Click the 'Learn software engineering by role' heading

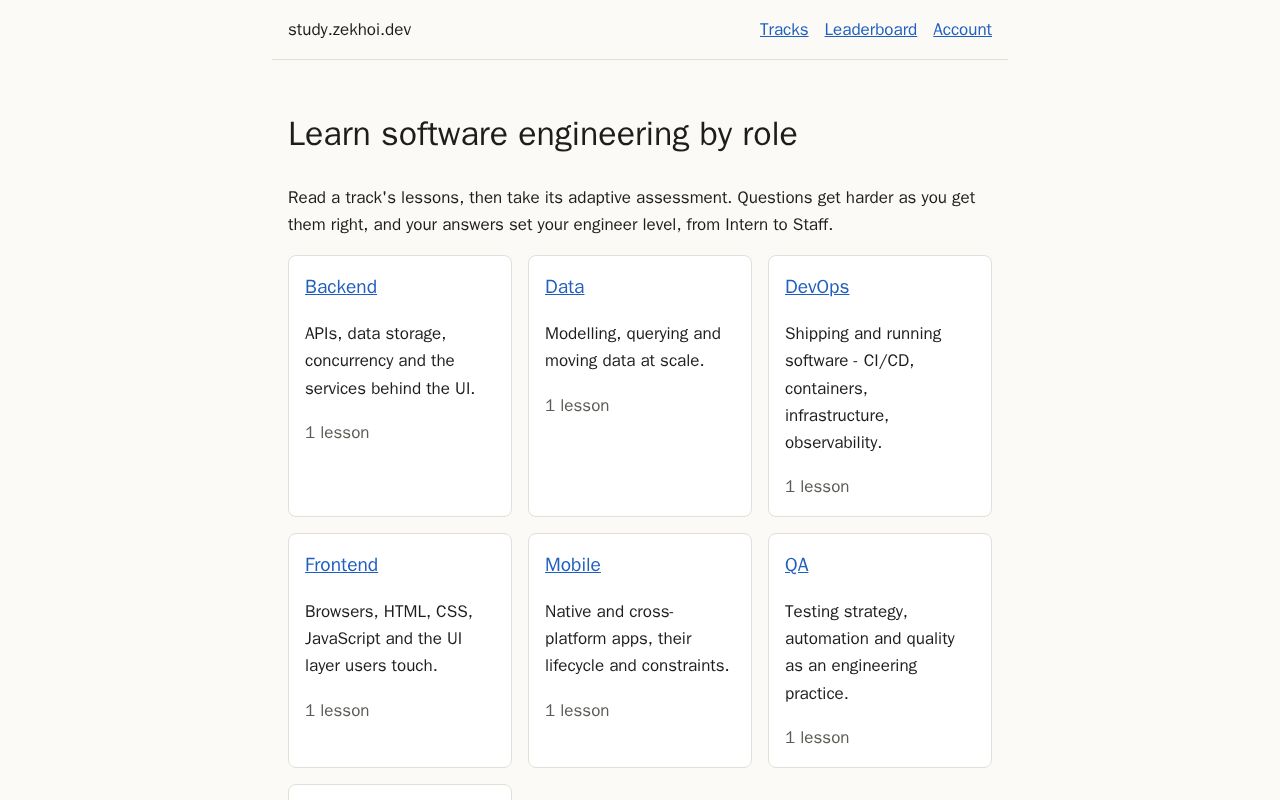(x=543, y=134)
